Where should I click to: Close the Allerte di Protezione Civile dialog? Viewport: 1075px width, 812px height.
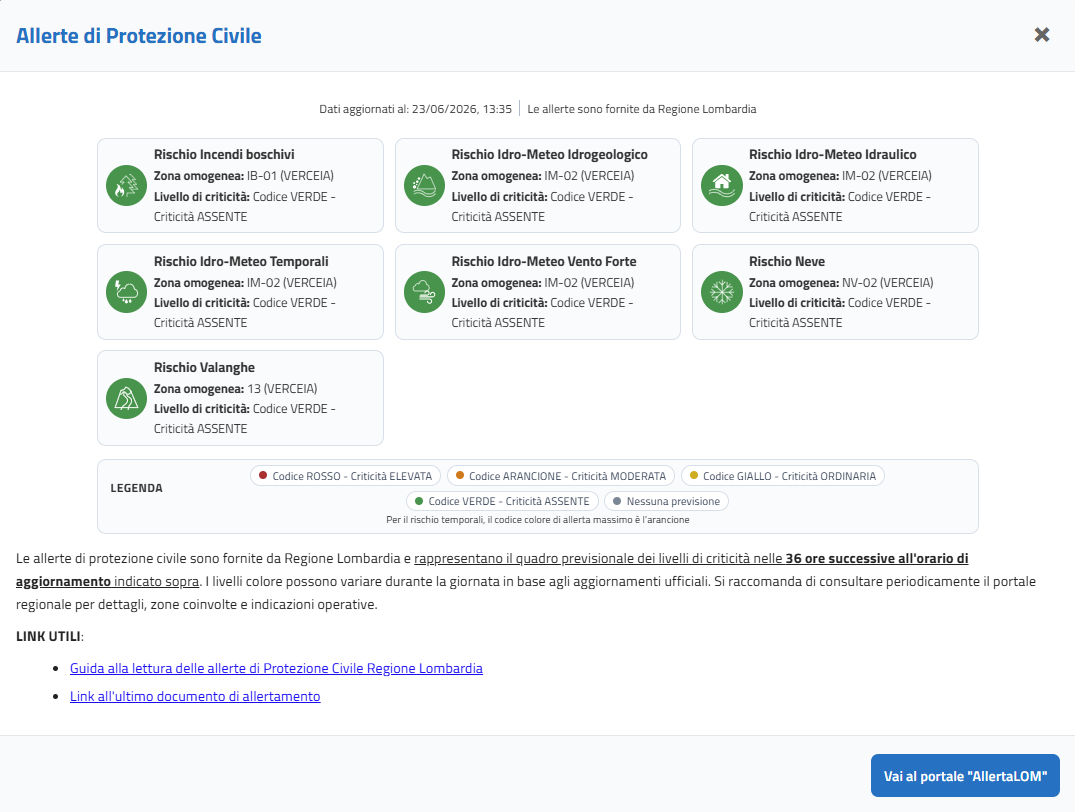[1041, 35]
